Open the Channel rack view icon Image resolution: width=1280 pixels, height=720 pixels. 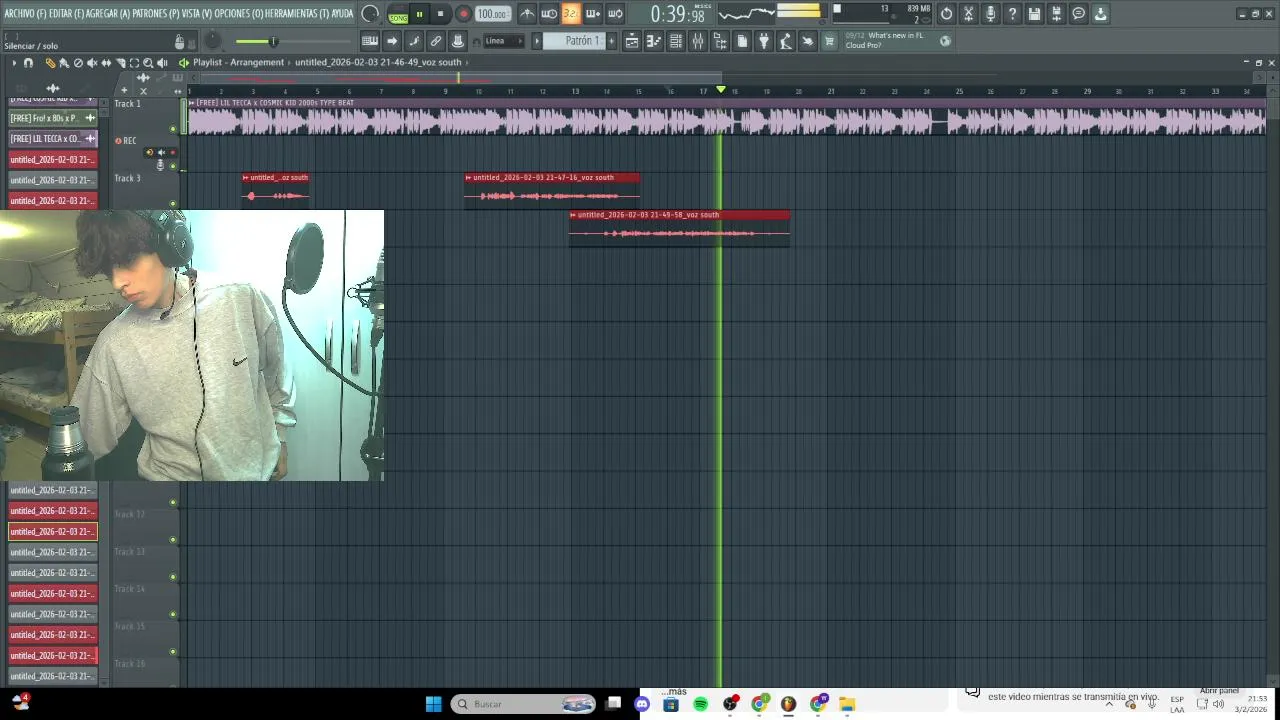coord(676,41)
